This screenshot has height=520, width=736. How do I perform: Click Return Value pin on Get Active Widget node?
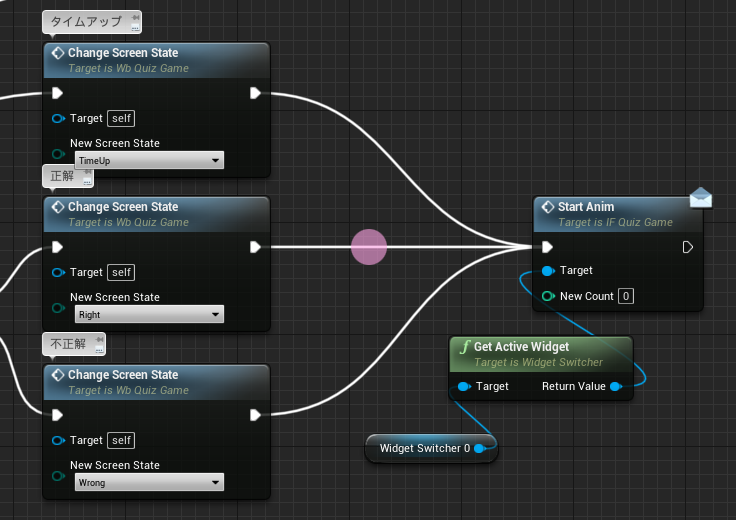click(x=616, y=386)
